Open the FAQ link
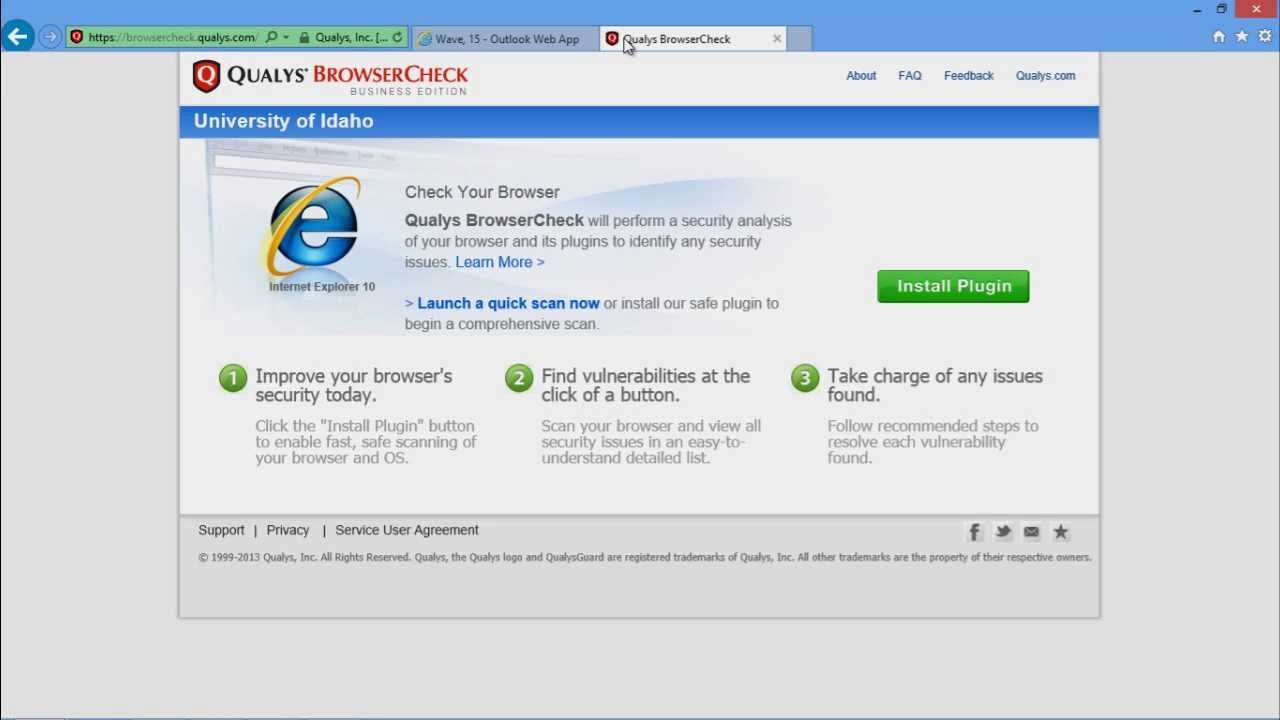The width and height of the screenshot is (1280, 720). 910,76
